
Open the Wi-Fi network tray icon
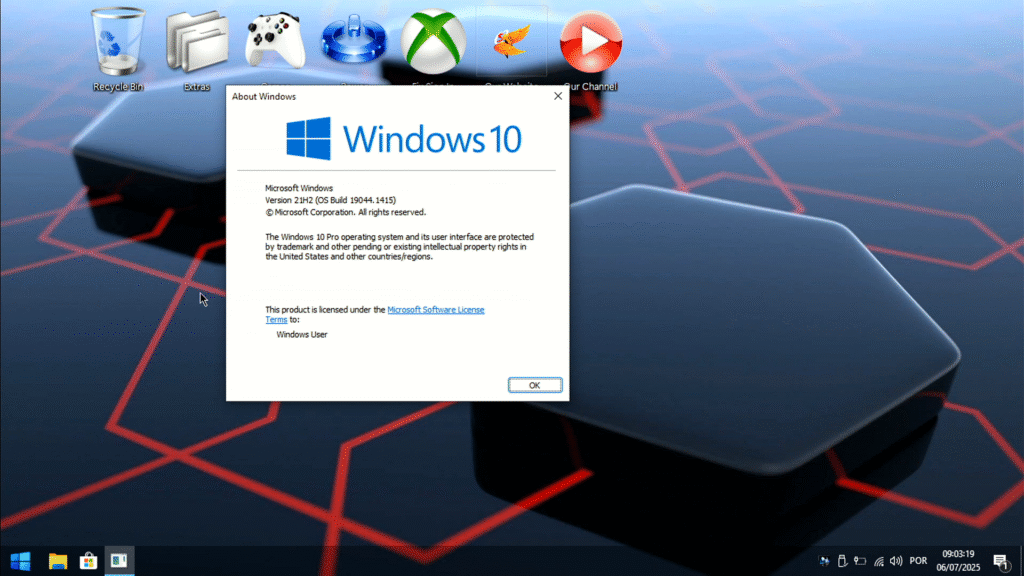(878, 561)
